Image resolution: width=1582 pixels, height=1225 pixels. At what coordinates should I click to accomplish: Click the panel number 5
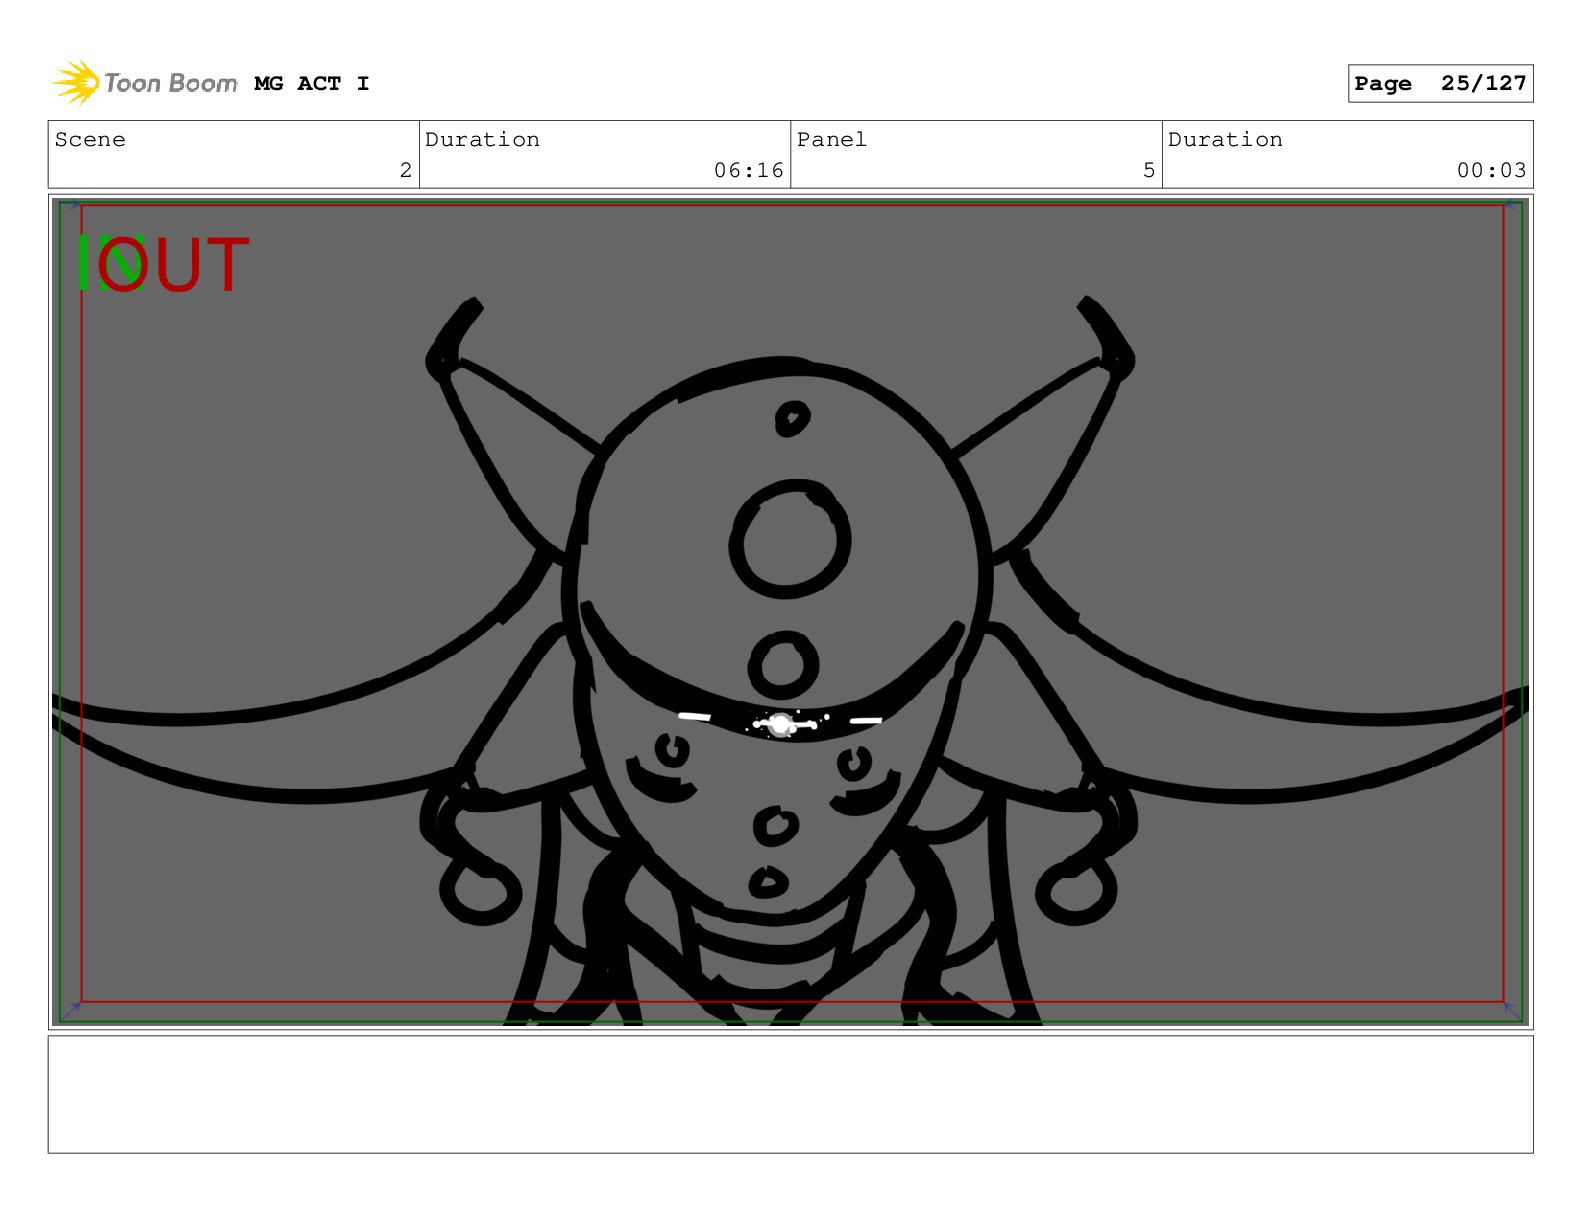[1149, 170]
